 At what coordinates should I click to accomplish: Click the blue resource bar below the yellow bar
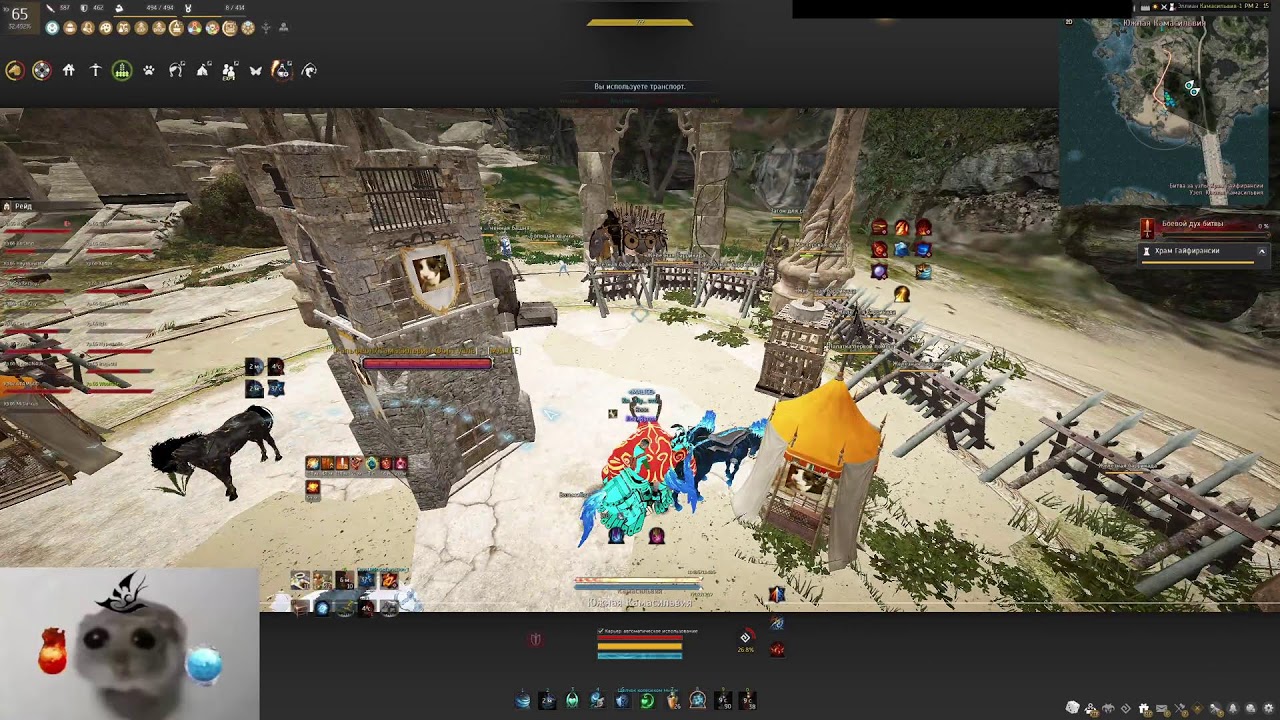[639, 654]
